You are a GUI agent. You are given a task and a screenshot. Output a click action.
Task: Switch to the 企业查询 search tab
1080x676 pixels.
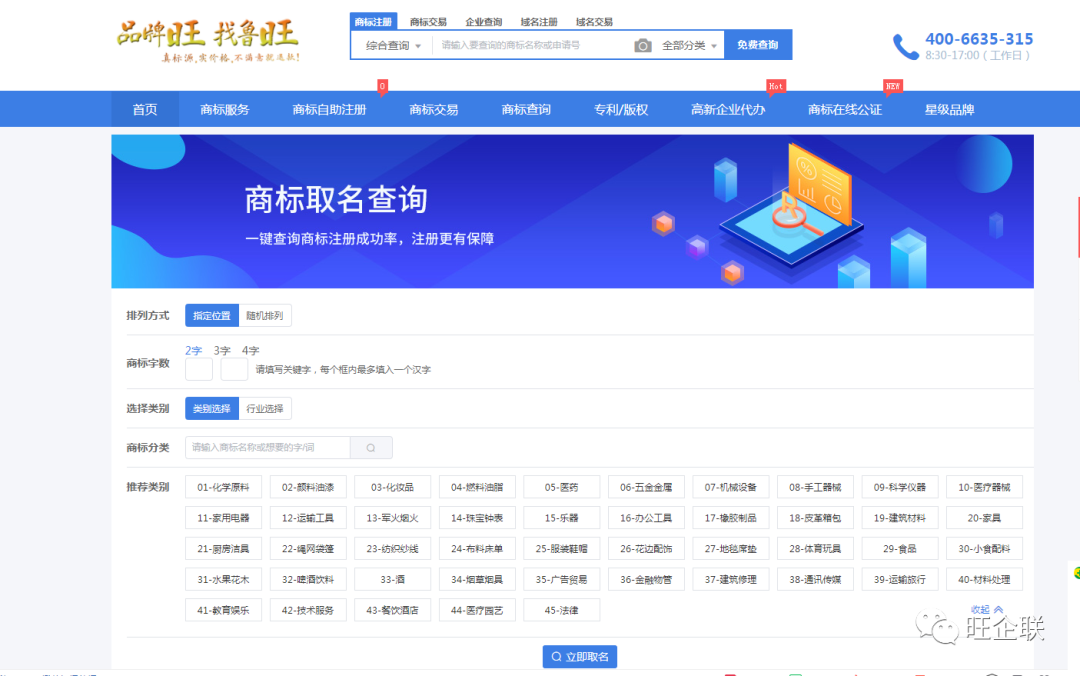484,21
